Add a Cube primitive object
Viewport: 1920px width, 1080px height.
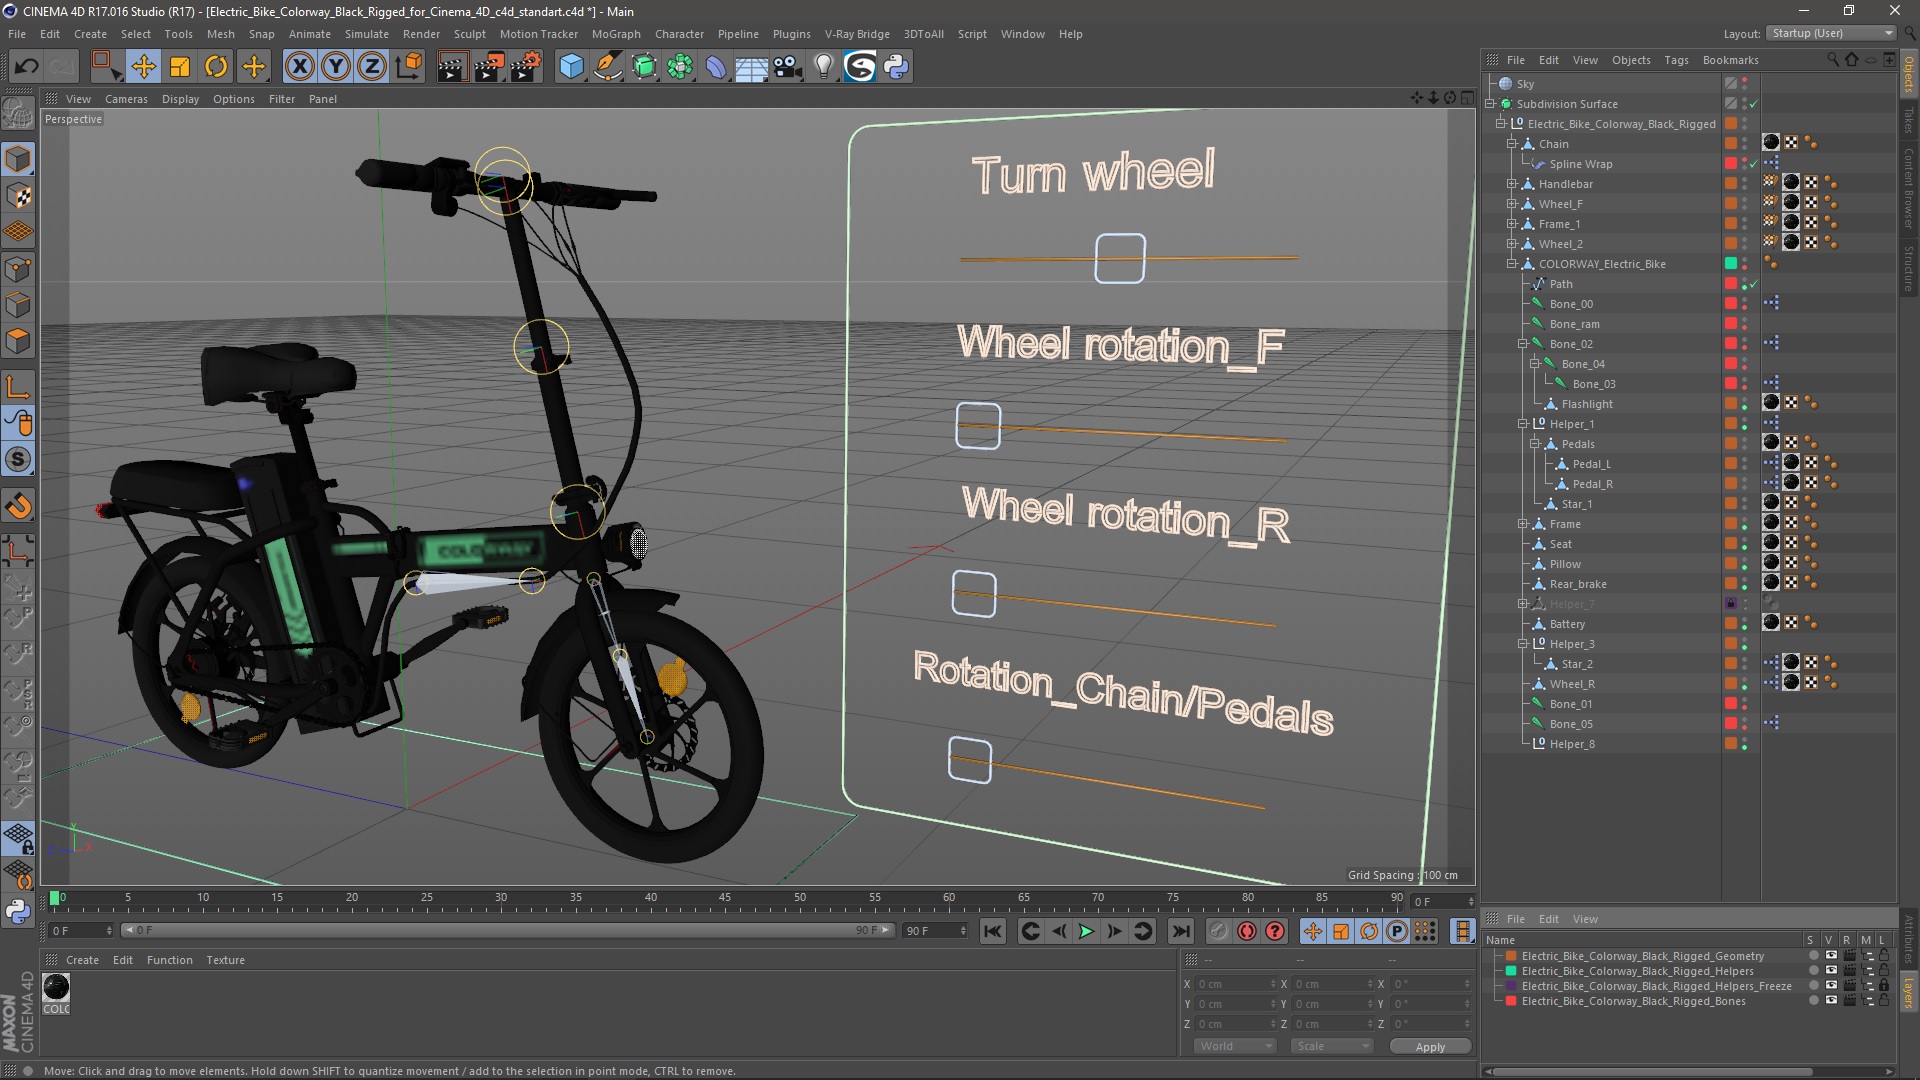pyautogui.click(x=571, y=67)
